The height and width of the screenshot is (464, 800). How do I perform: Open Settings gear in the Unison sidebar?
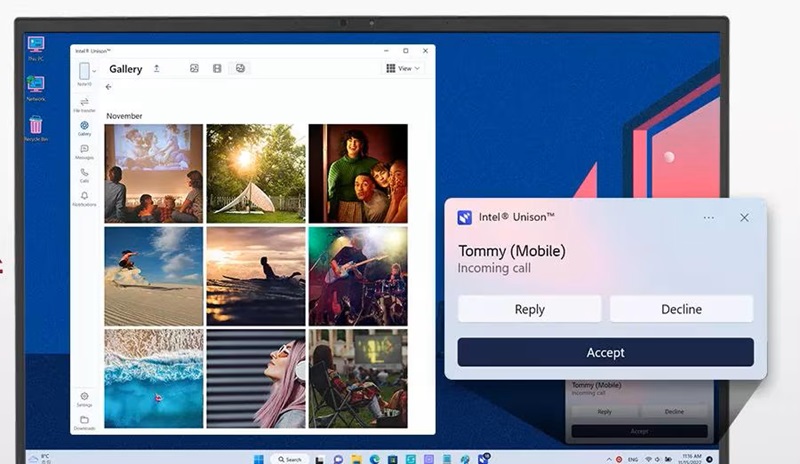click(x=84, y=399)
